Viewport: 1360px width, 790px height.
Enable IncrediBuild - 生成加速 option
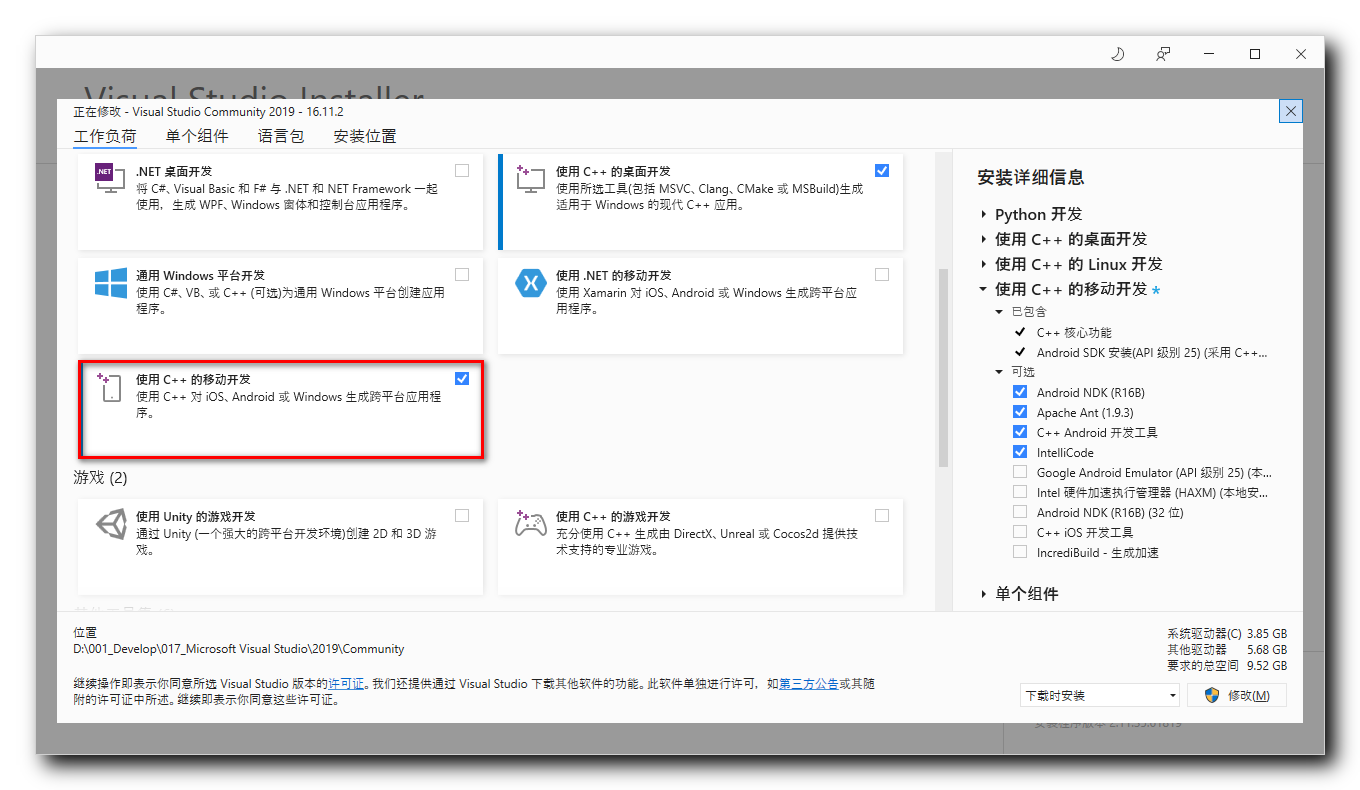pos(1019,552)
